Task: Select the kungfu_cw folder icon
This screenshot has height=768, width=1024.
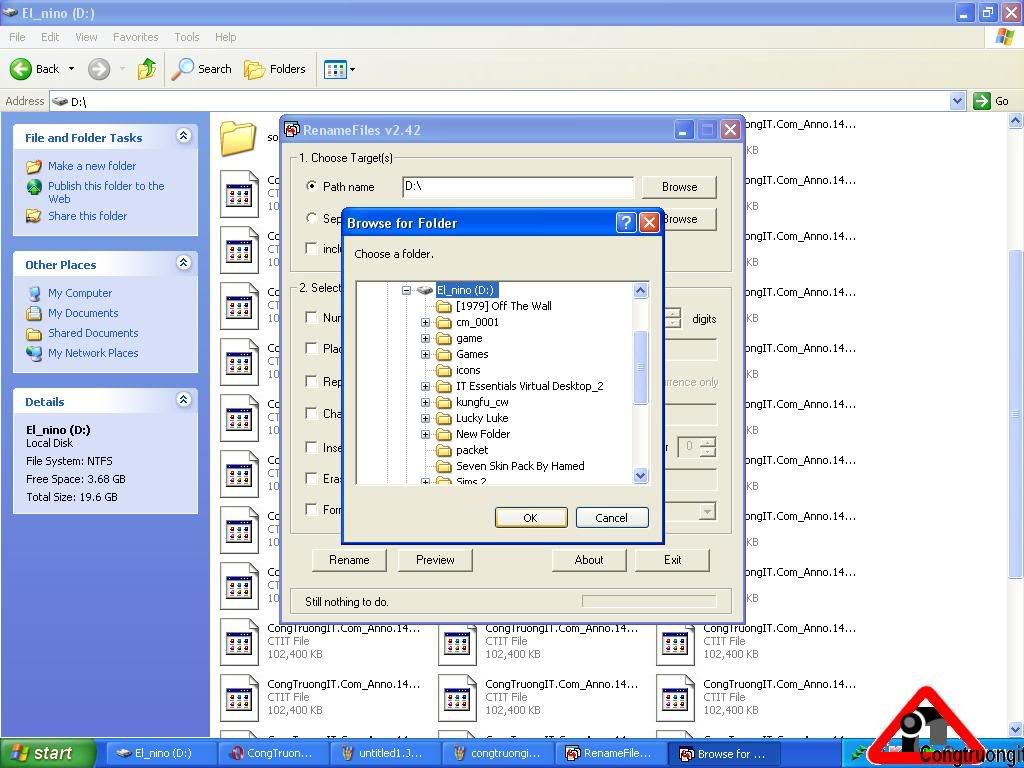Action: [444, 402]
